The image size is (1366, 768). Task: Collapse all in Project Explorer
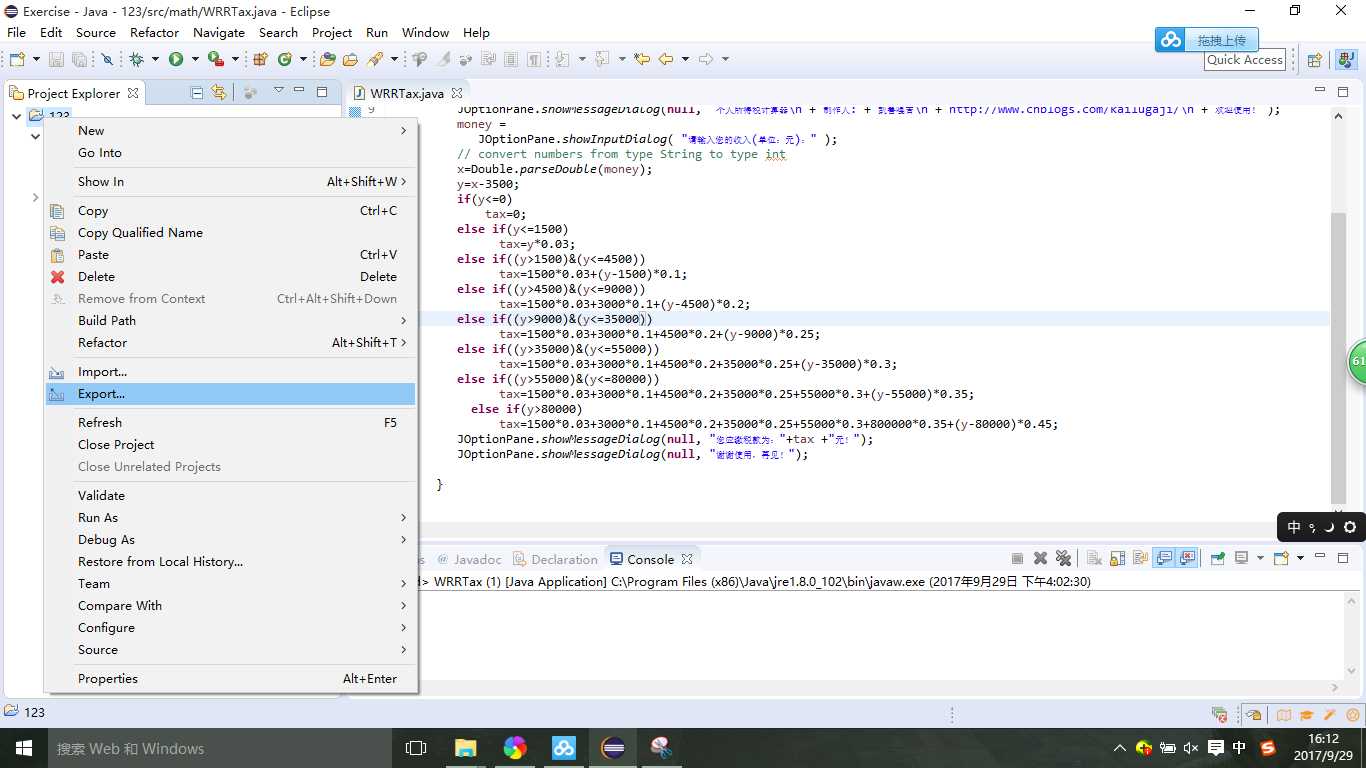[x=197, y=93]
